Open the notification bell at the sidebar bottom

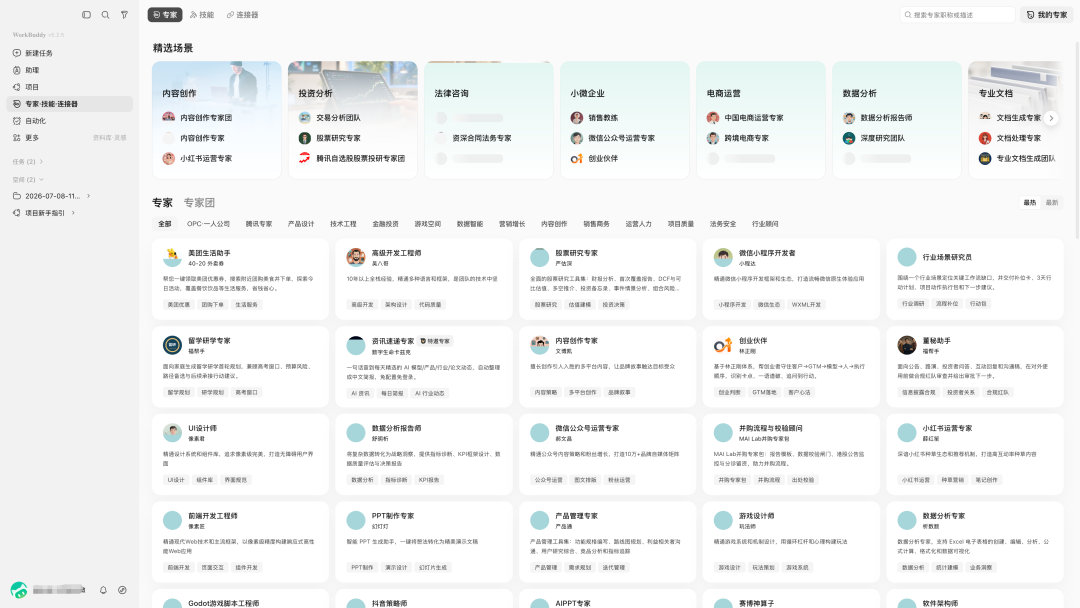coord(103,590)
